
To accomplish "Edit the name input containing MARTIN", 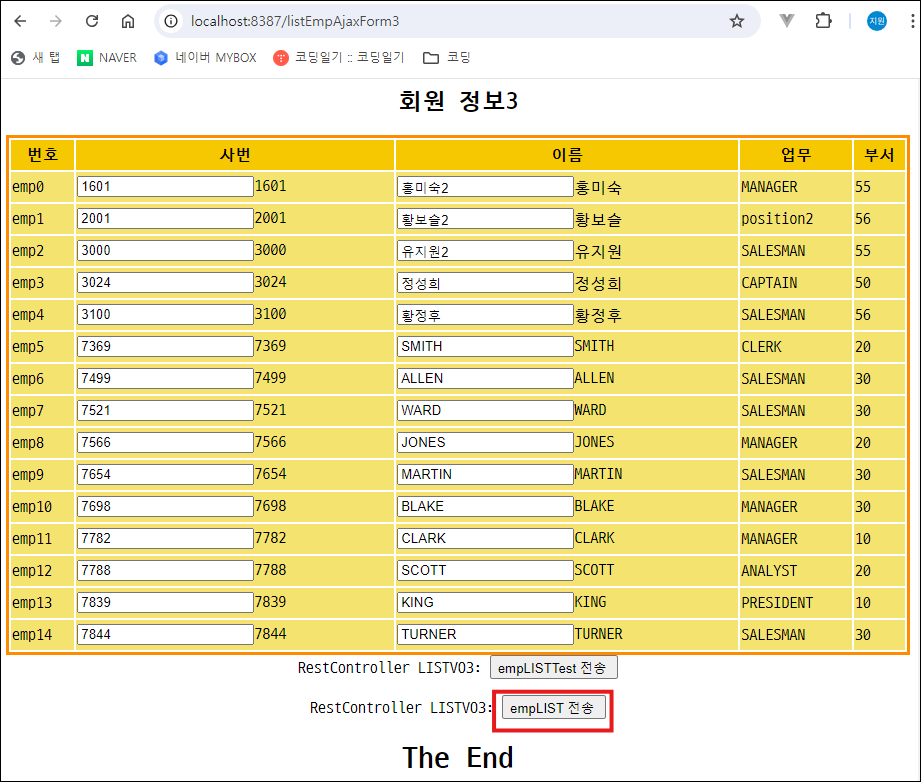I will tap(485, 475).
